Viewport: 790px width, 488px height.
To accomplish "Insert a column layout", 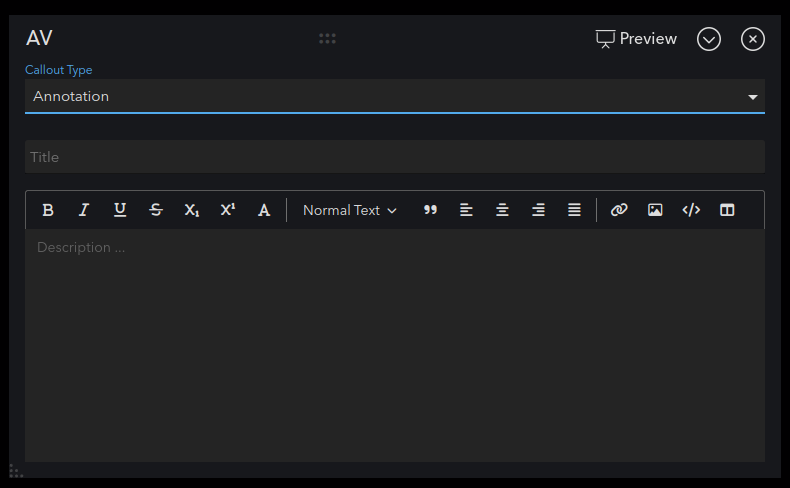I will coord(727,210).
